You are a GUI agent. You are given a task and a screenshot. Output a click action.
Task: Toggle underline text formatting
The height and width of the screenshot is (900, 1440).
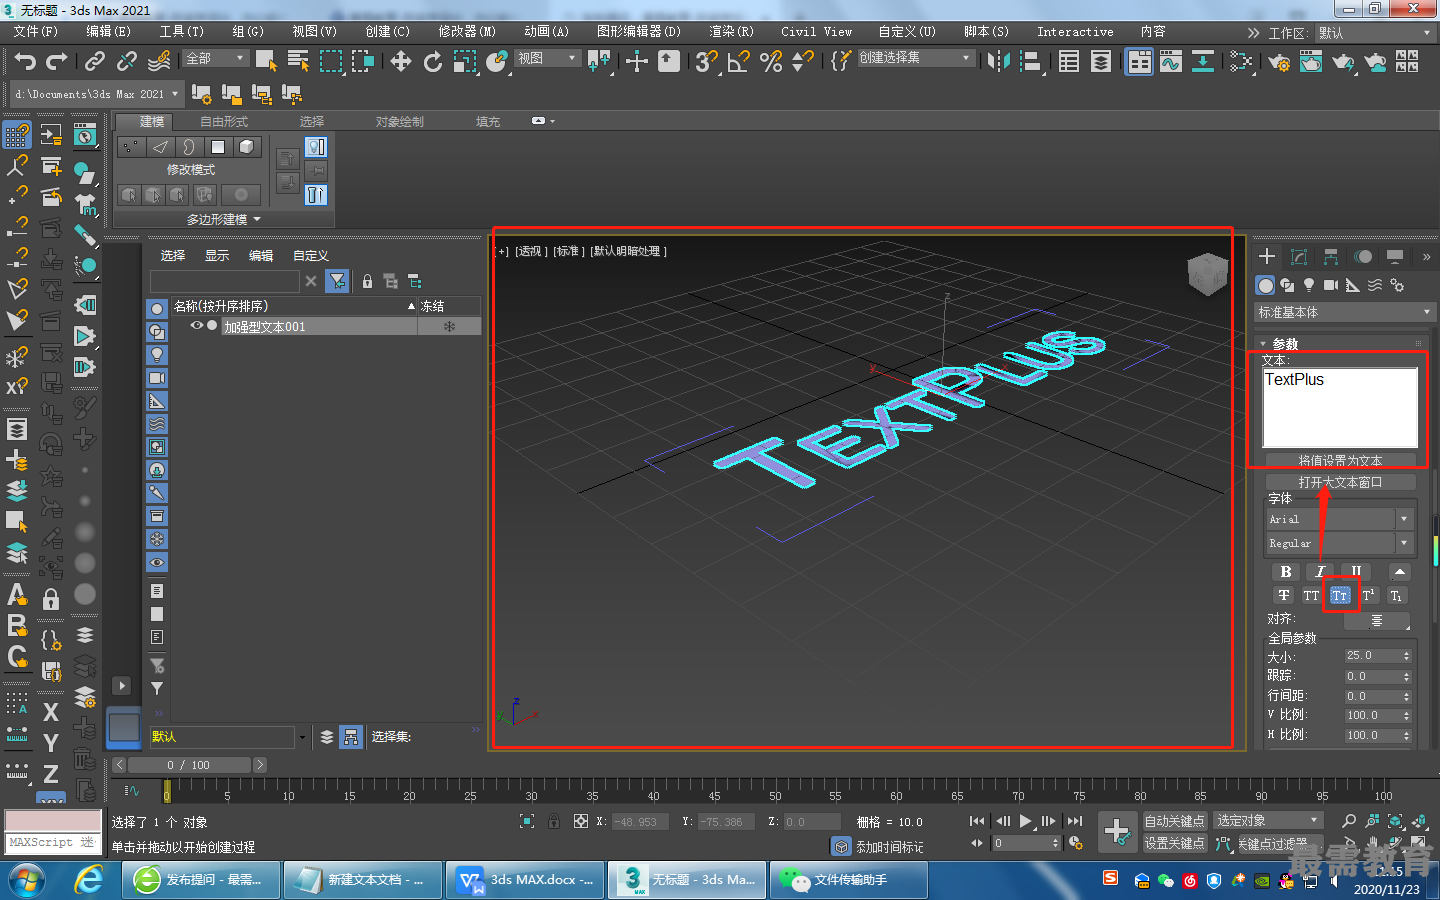[1356, 571]
